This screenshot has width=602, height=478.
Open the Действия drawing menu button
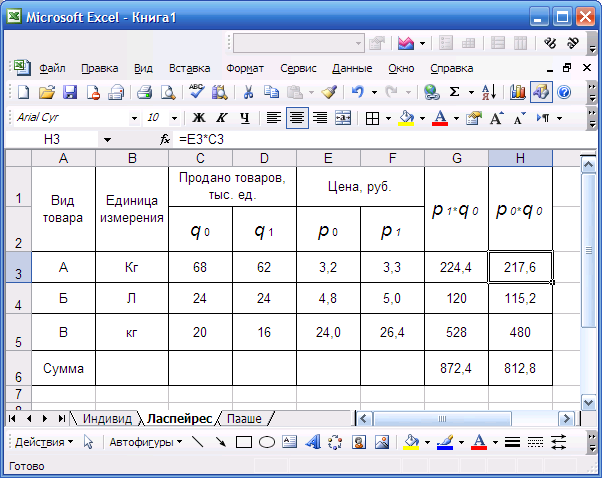43,442
